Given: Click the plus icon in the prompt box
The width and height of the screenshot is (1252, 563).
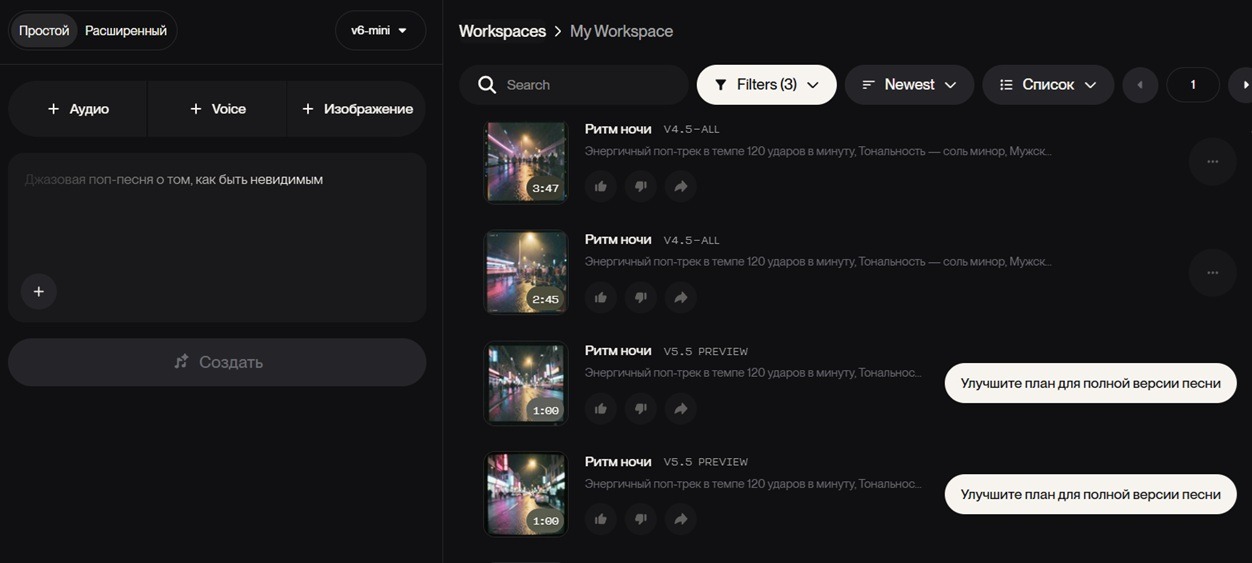Looking at the screenshot, I should 39,292.
